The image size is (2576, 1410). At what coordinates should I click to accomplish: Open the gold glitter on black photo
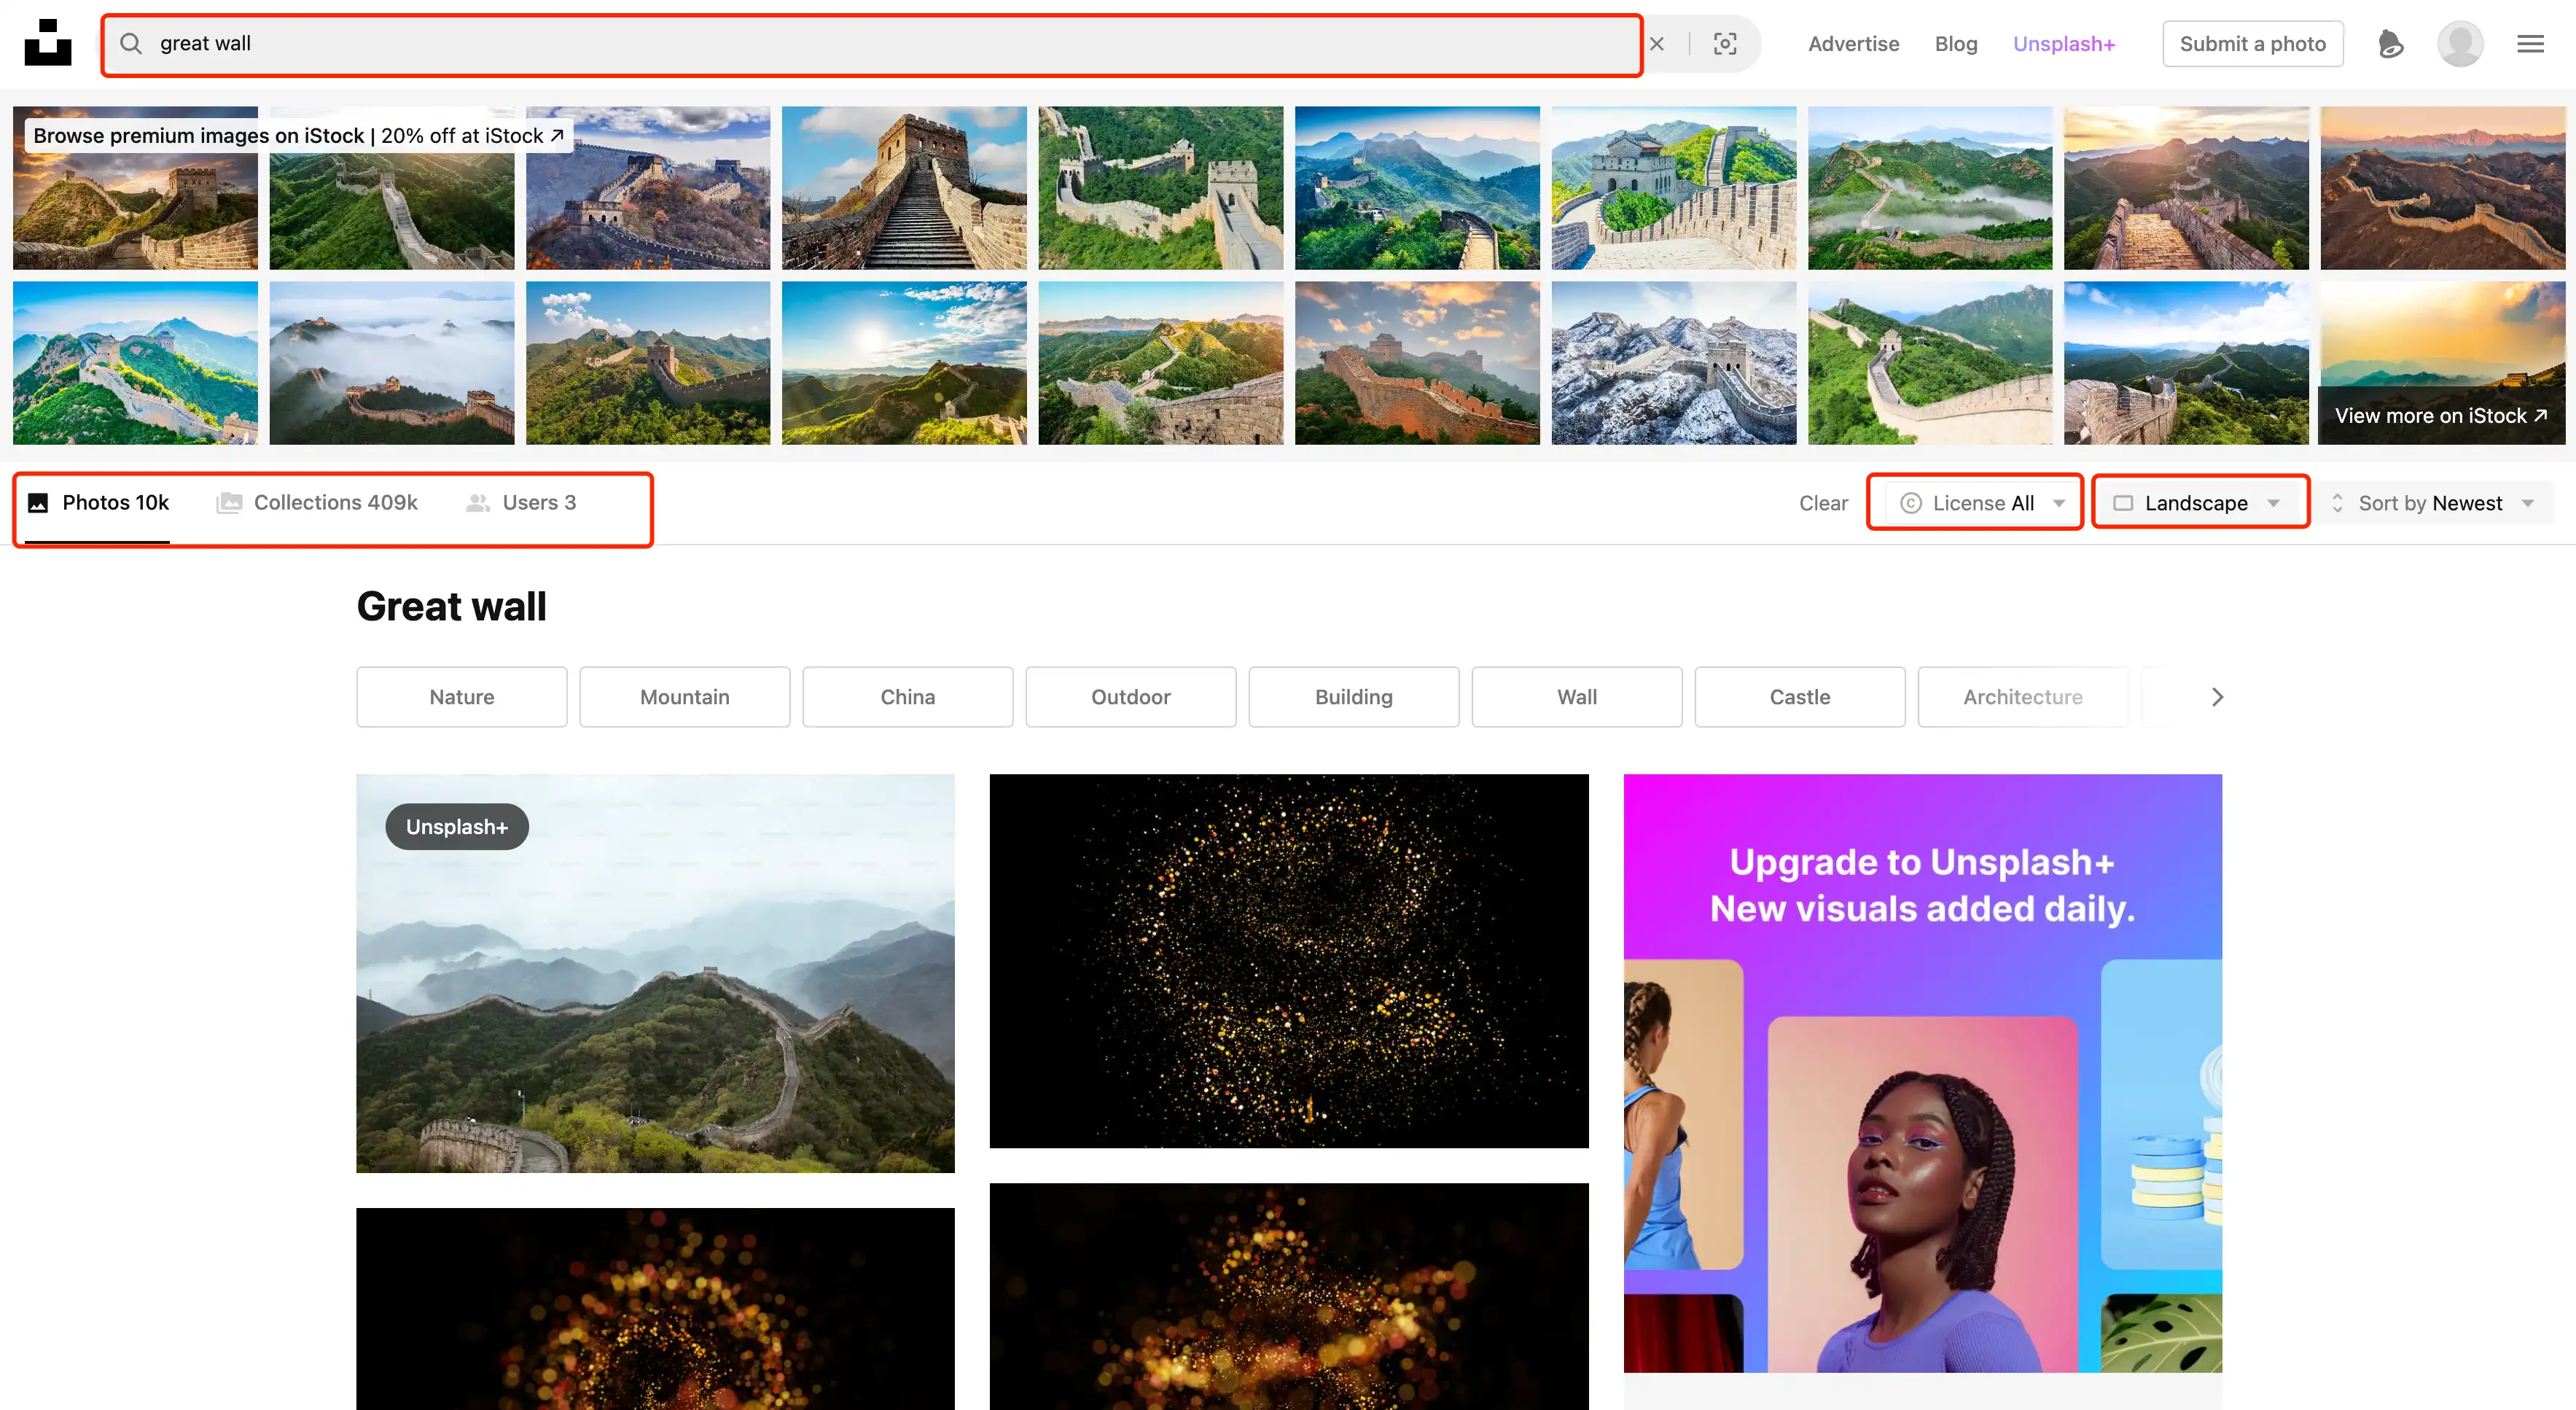click(1288, 961)
